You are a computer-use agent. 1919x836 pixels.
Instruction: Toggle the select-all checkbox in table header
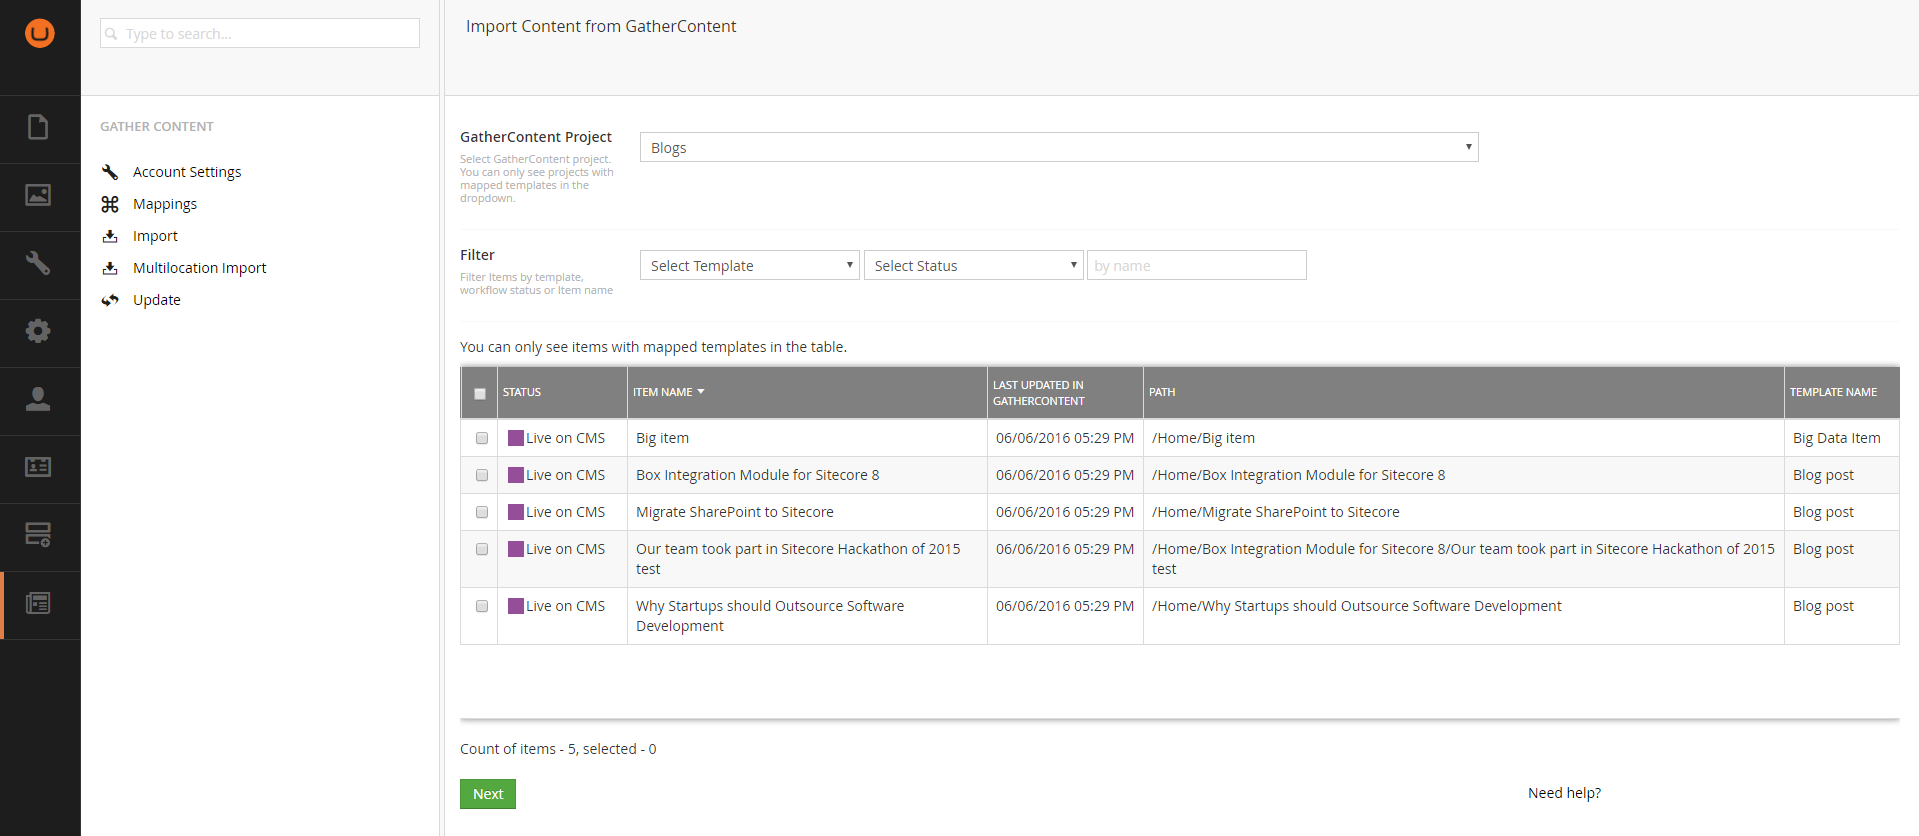[480, 393]
